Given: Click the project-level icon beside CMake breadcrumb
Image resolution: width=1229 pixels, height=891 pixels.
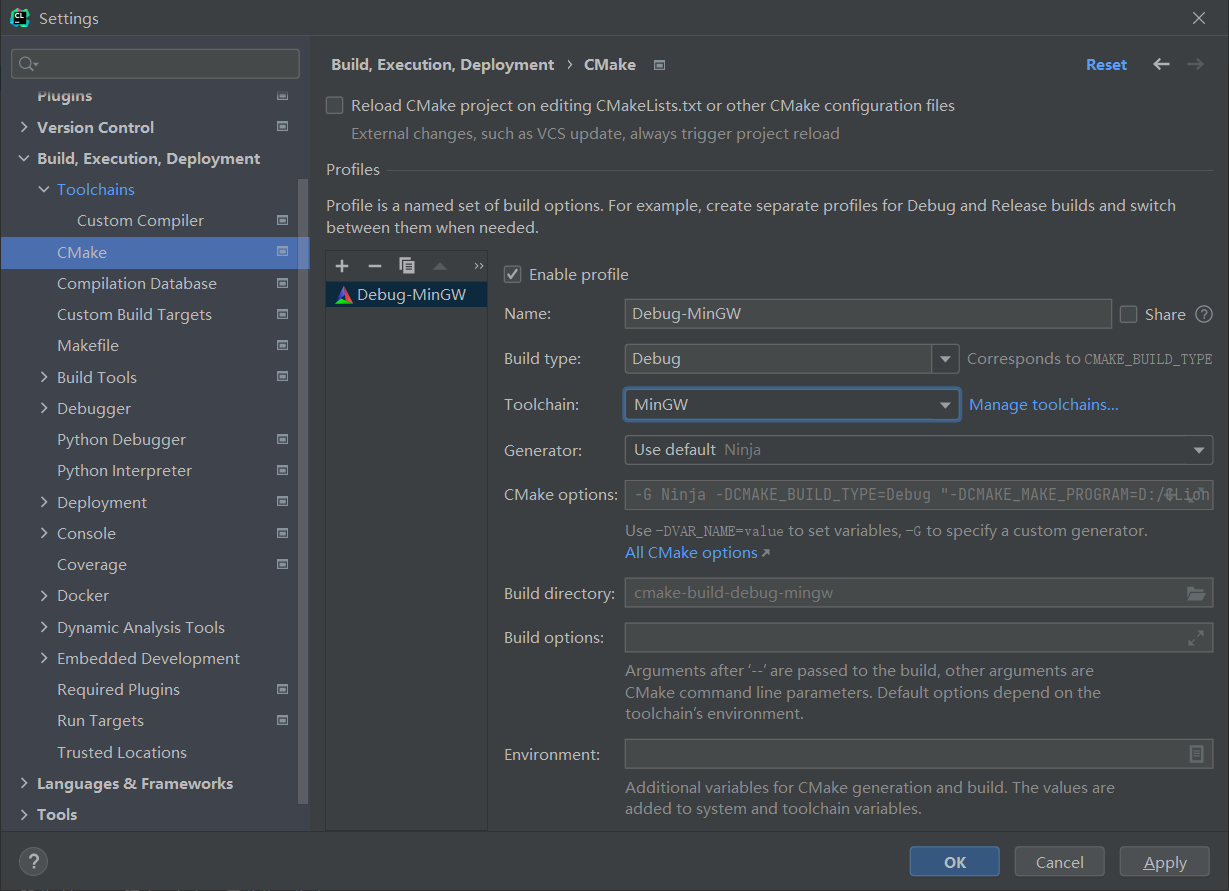Looking at the screenshot, I should pos(659,65).
